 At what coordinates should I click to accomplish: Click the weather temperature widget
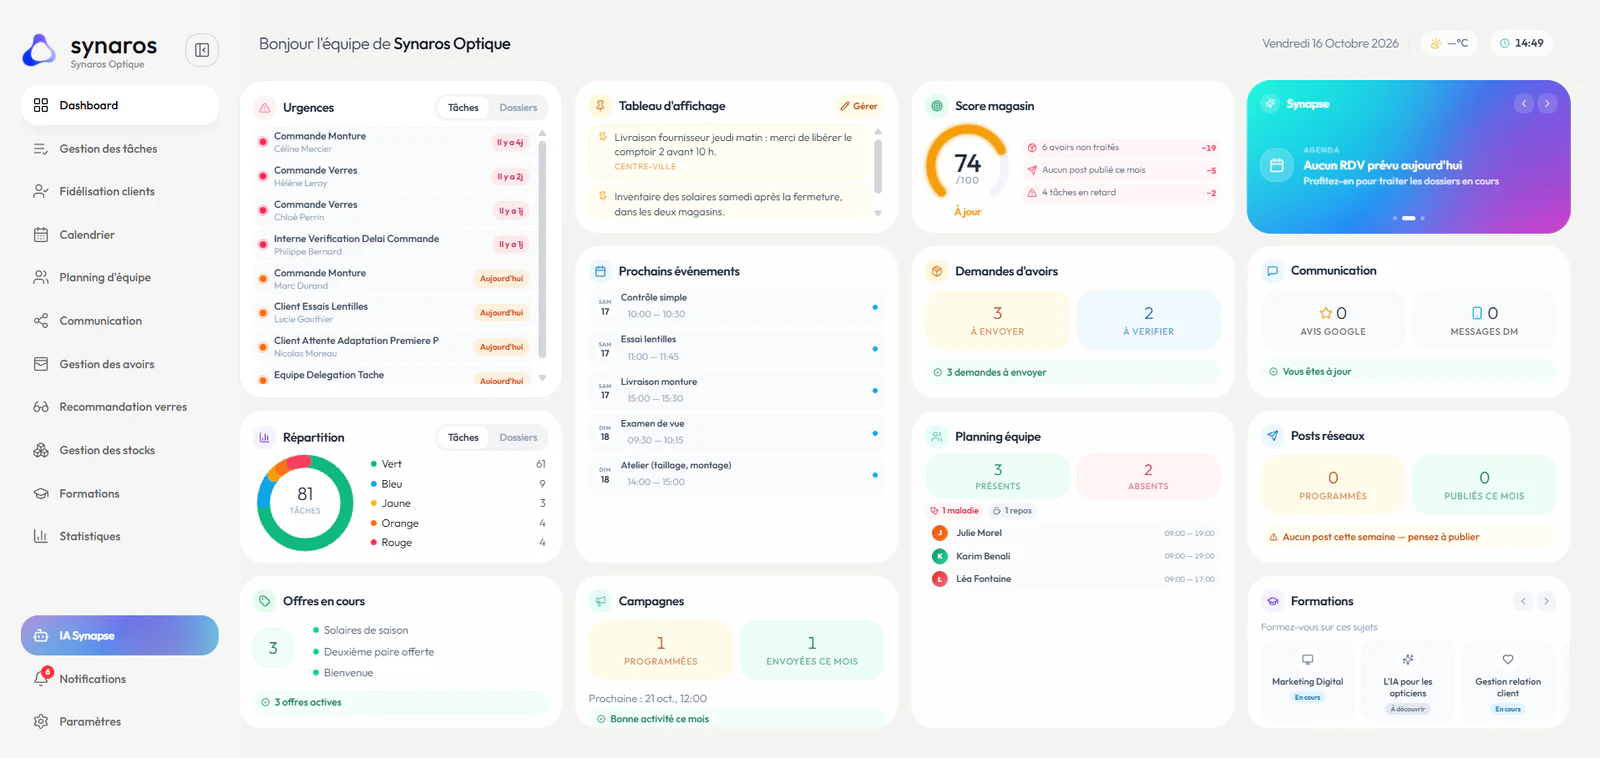(x=1449, y=44)
